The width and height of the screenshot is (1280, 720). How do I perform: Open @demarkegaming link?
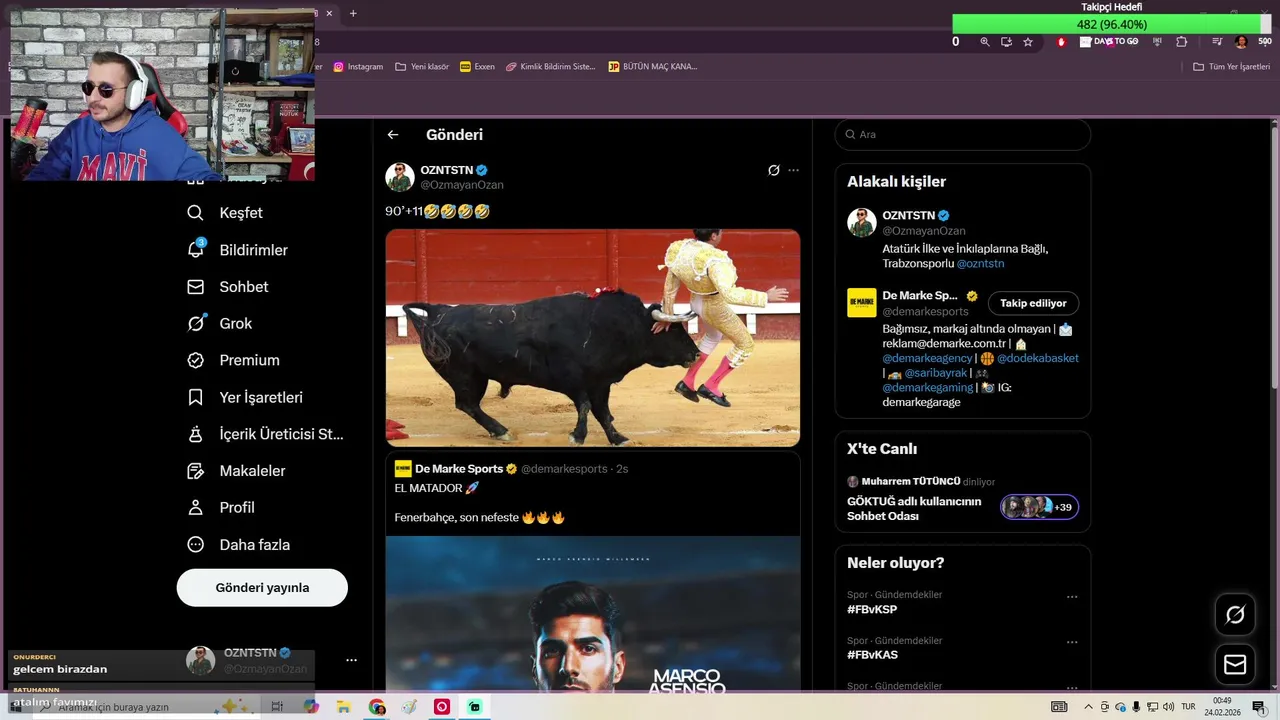[927, 388]
